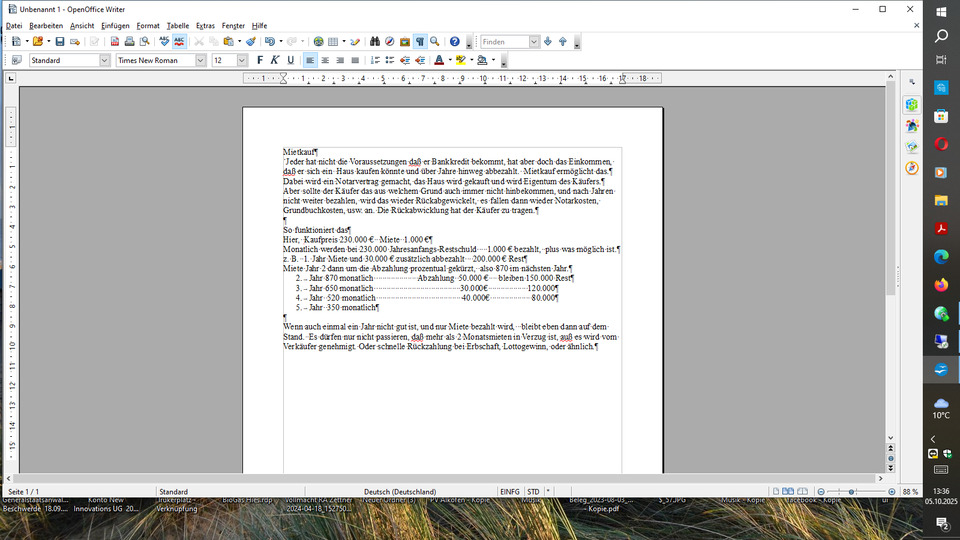Open Find & Replace binoculars icon

click(375, 42)
